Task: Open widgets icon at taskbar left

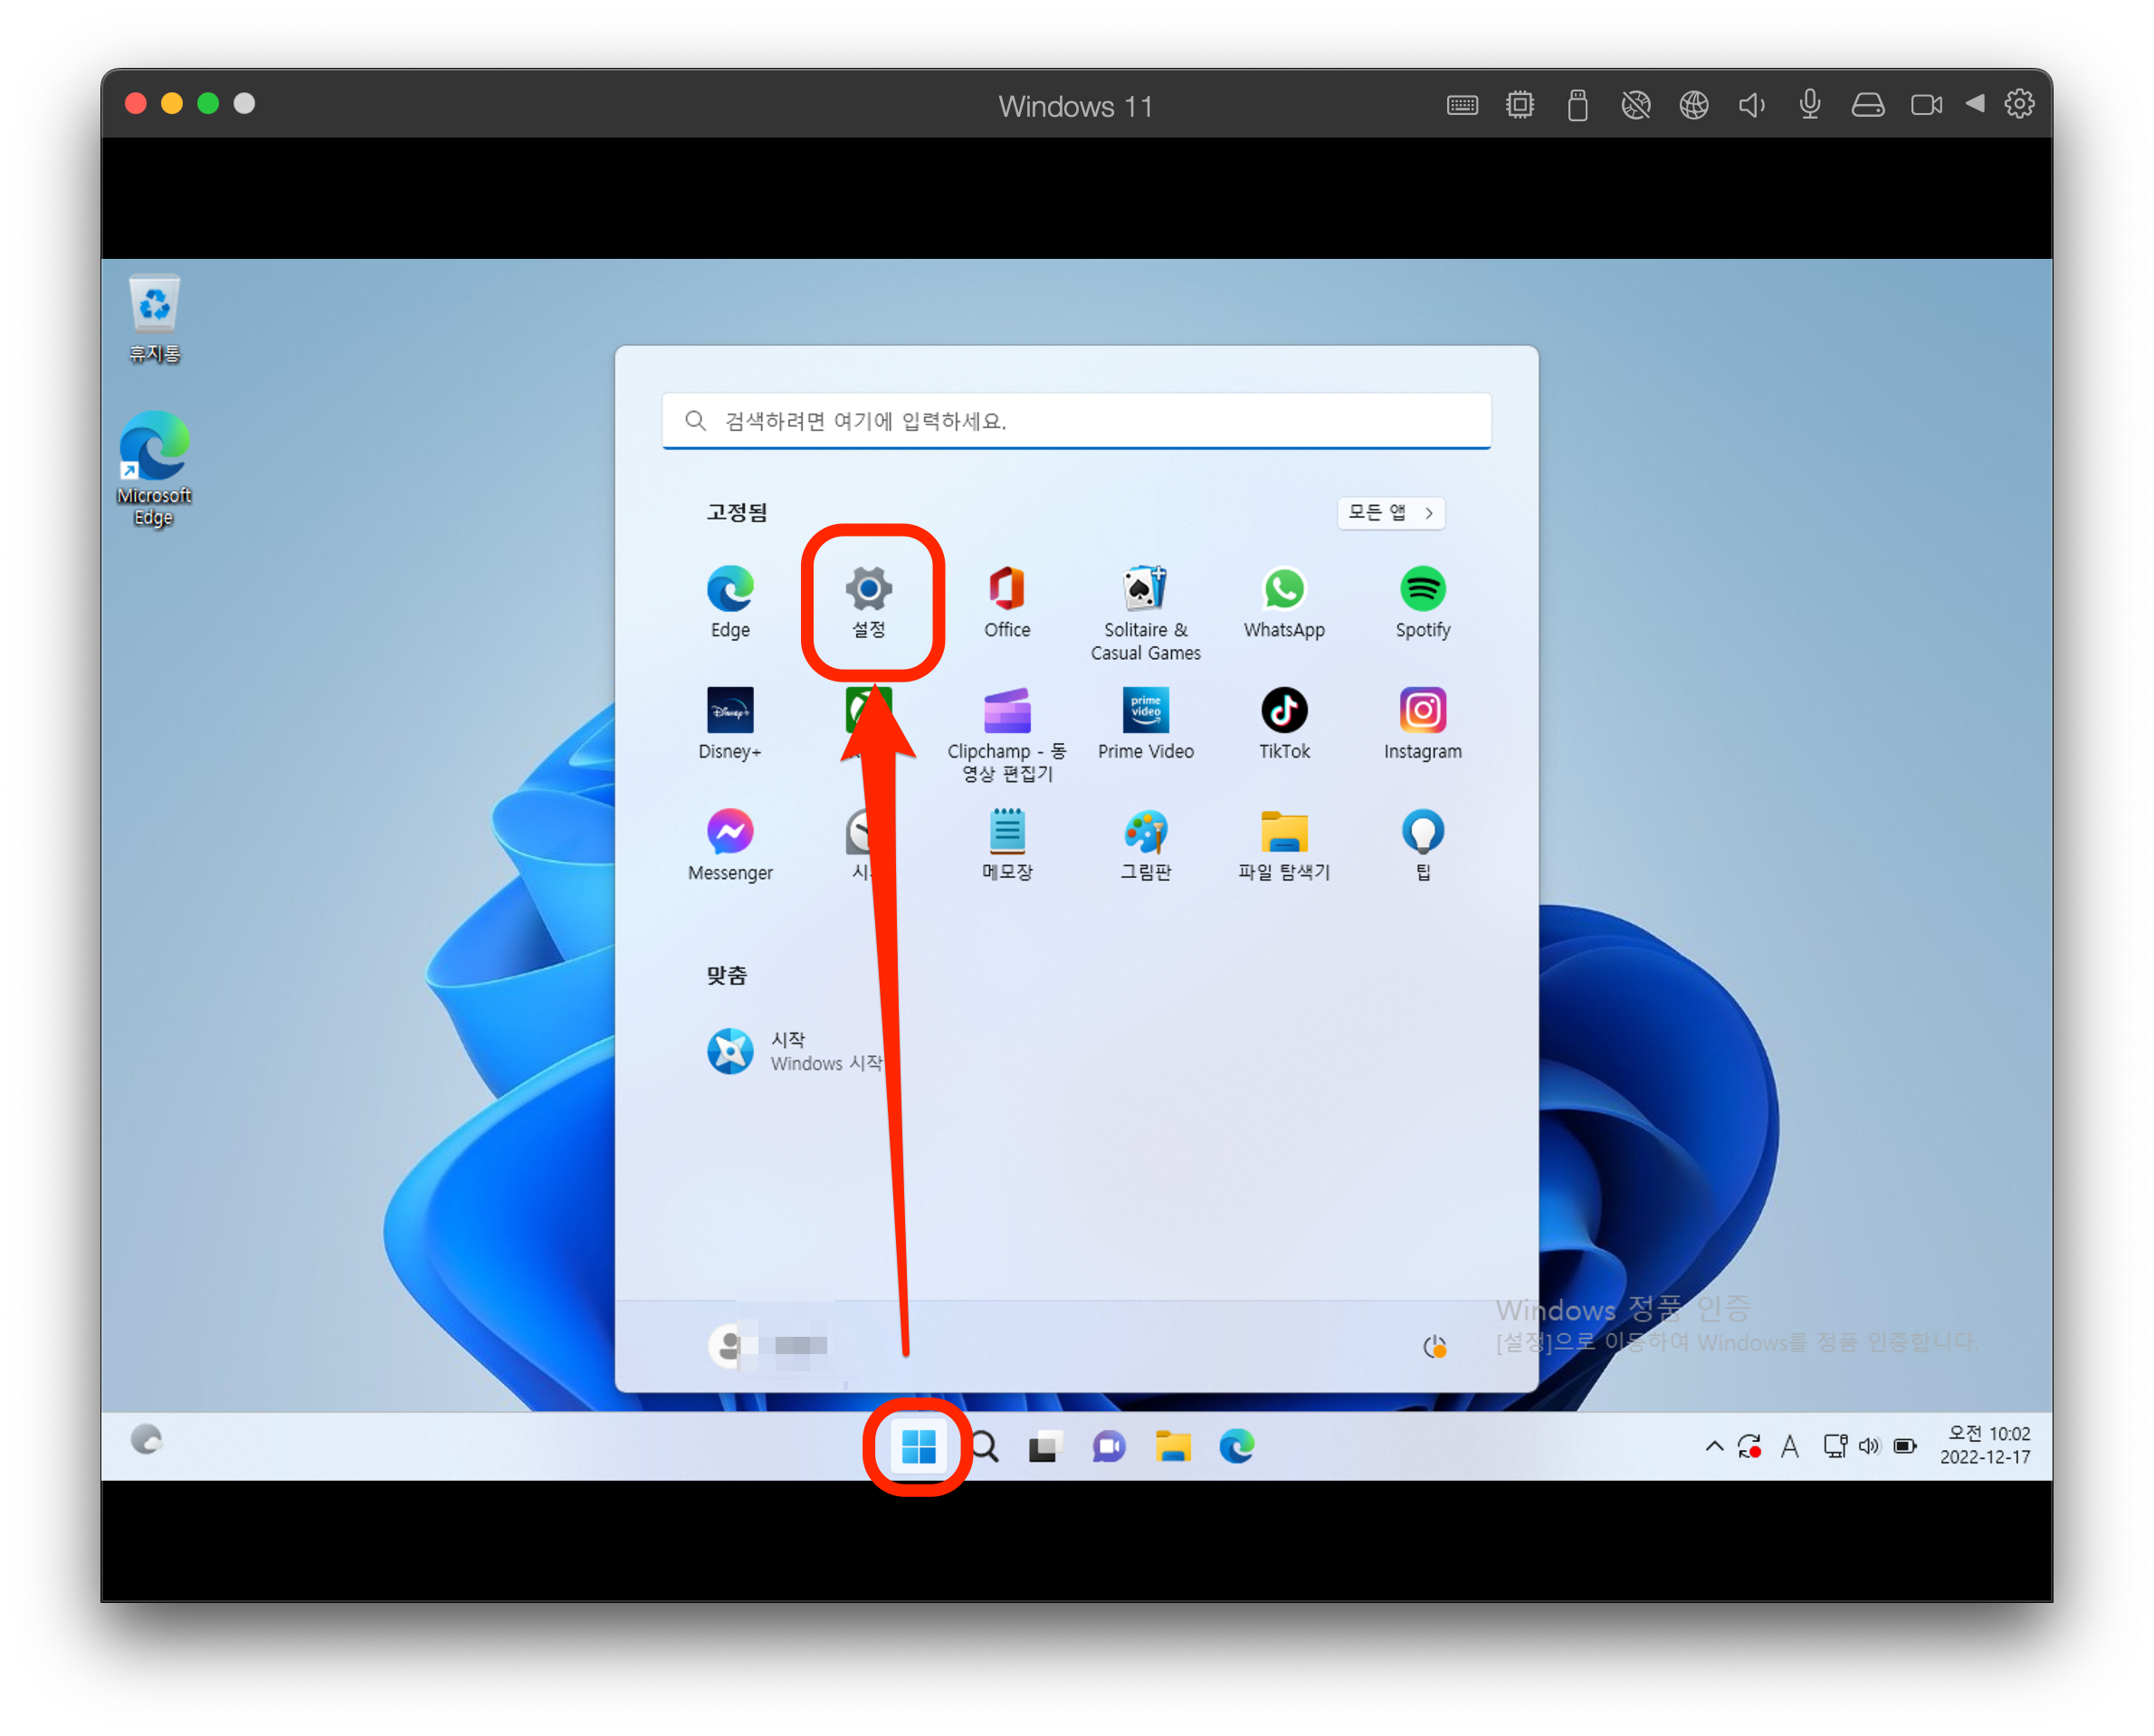Action: (x=147, y=1440)
